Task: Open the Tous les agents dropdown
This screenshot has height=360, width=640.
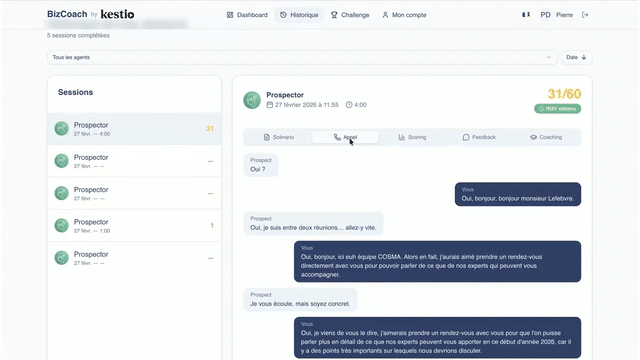Action: pos(302,58)
